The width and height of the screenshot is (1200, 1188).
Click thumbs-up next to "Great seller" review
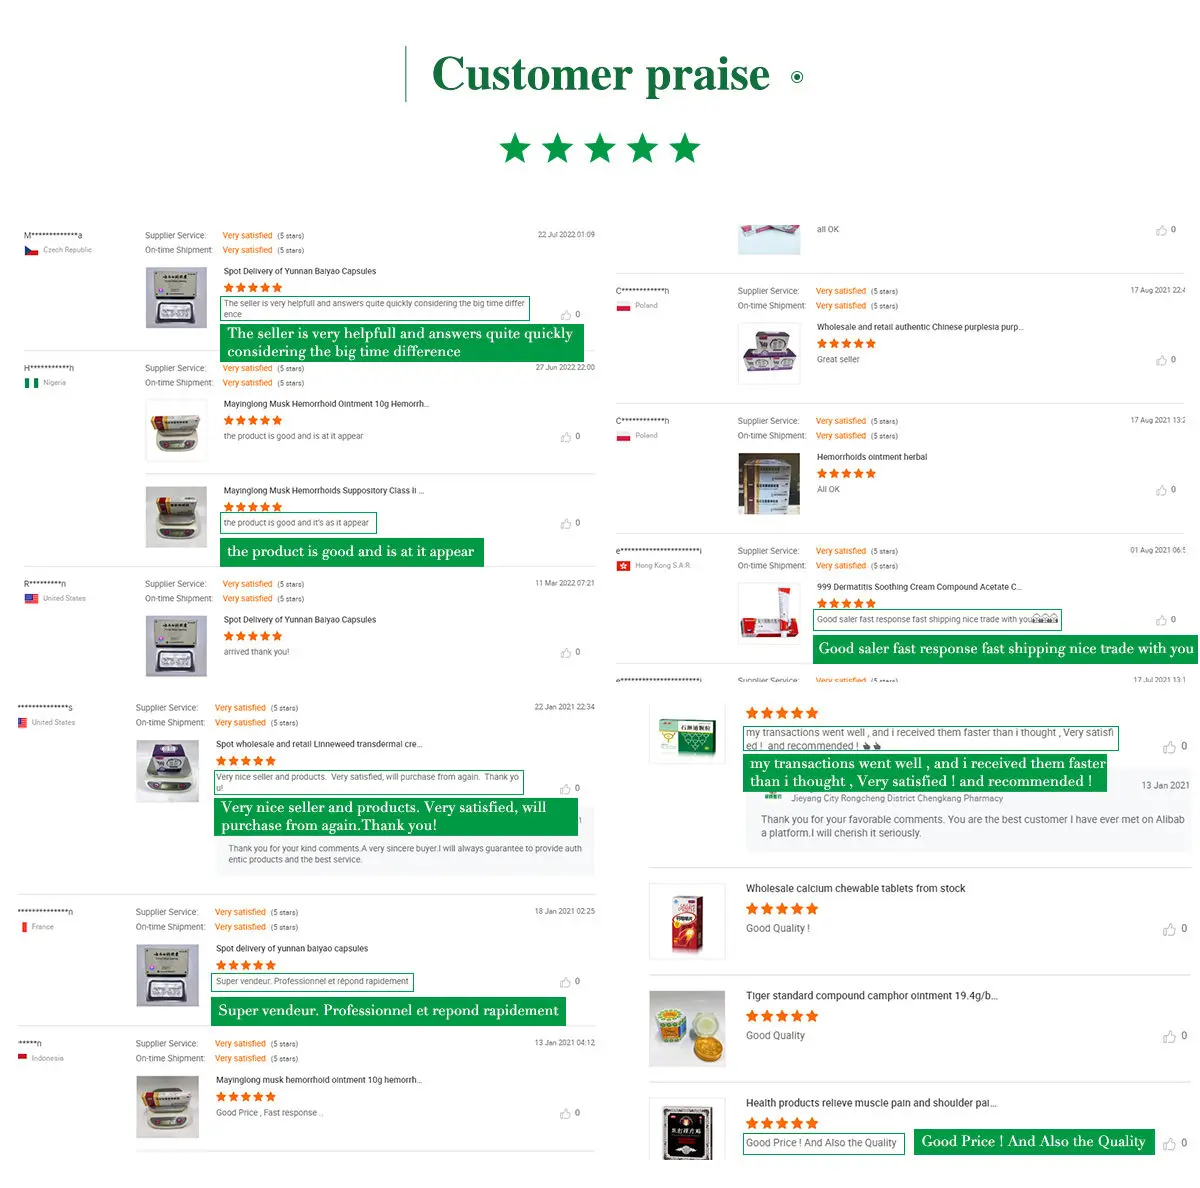tap(1161, 360)
